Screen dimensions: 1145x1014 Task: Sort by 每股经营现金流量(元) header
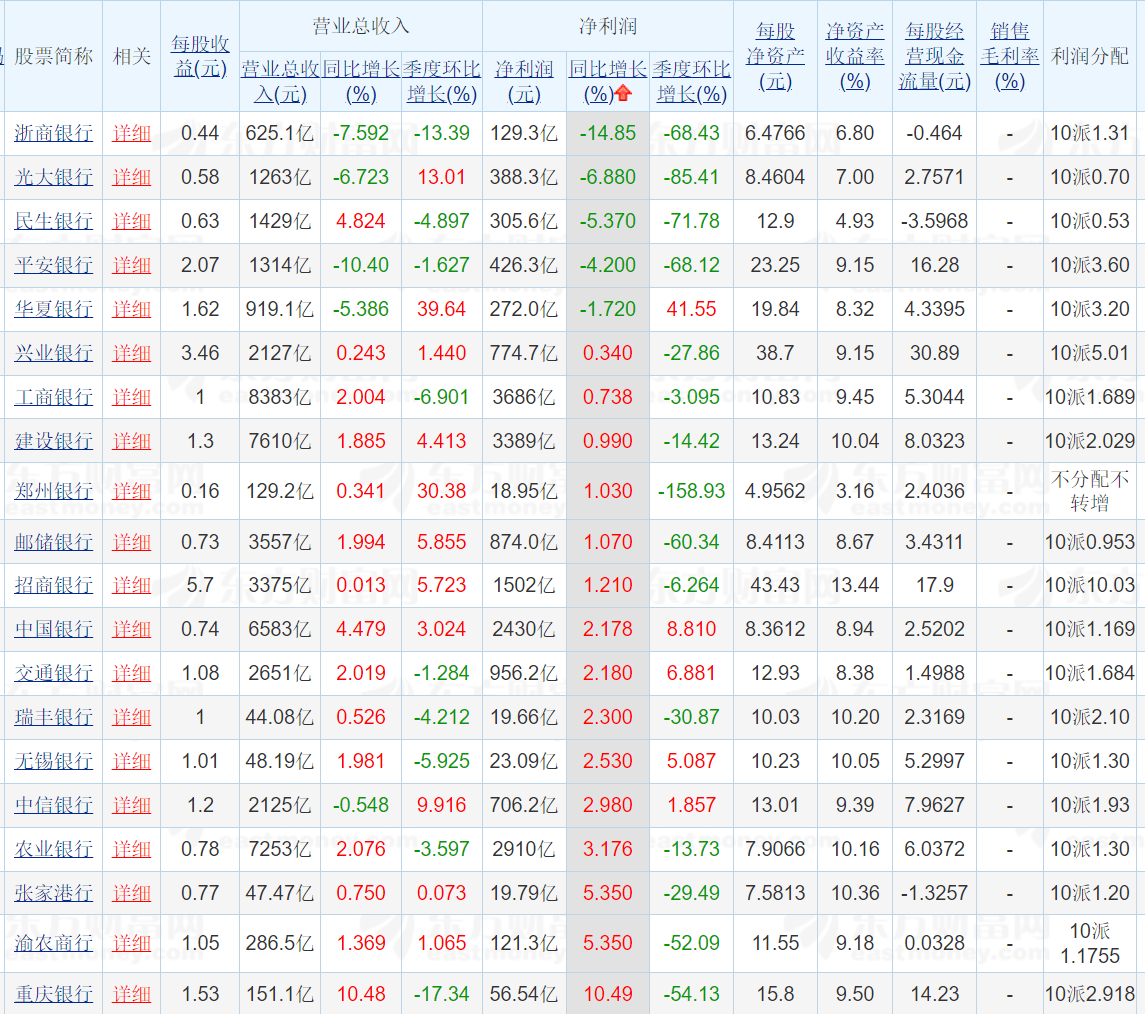(x=934, y=56)
